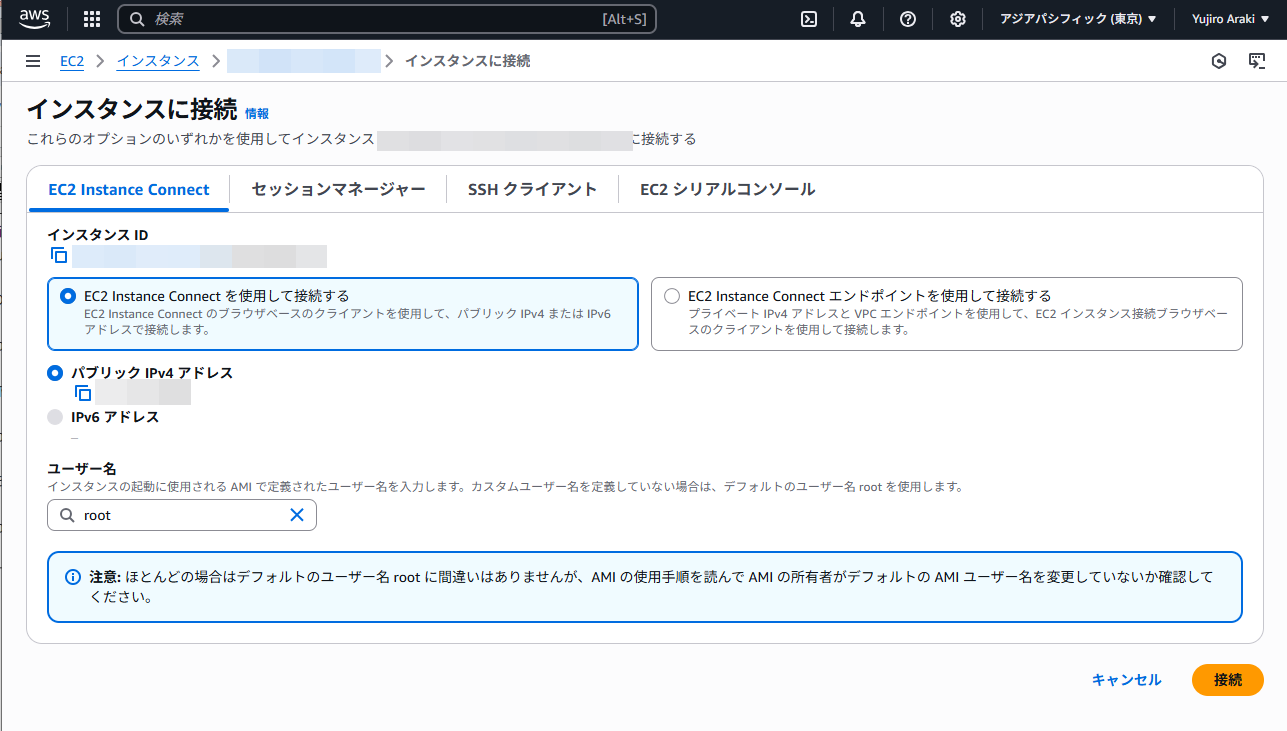Click the AWS 検索 search box
The image size is (1287, 731).
(387, 19)
